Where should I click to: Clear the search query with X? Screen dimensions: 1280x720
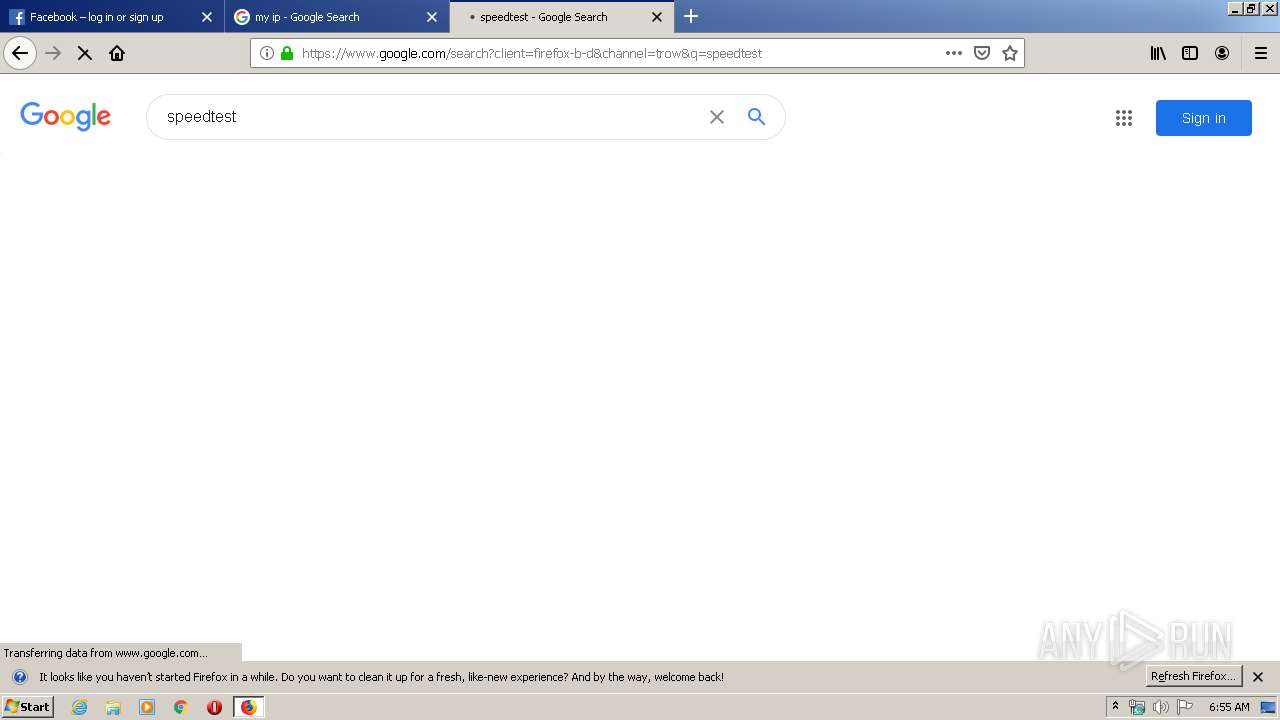[x=717, y=117]
